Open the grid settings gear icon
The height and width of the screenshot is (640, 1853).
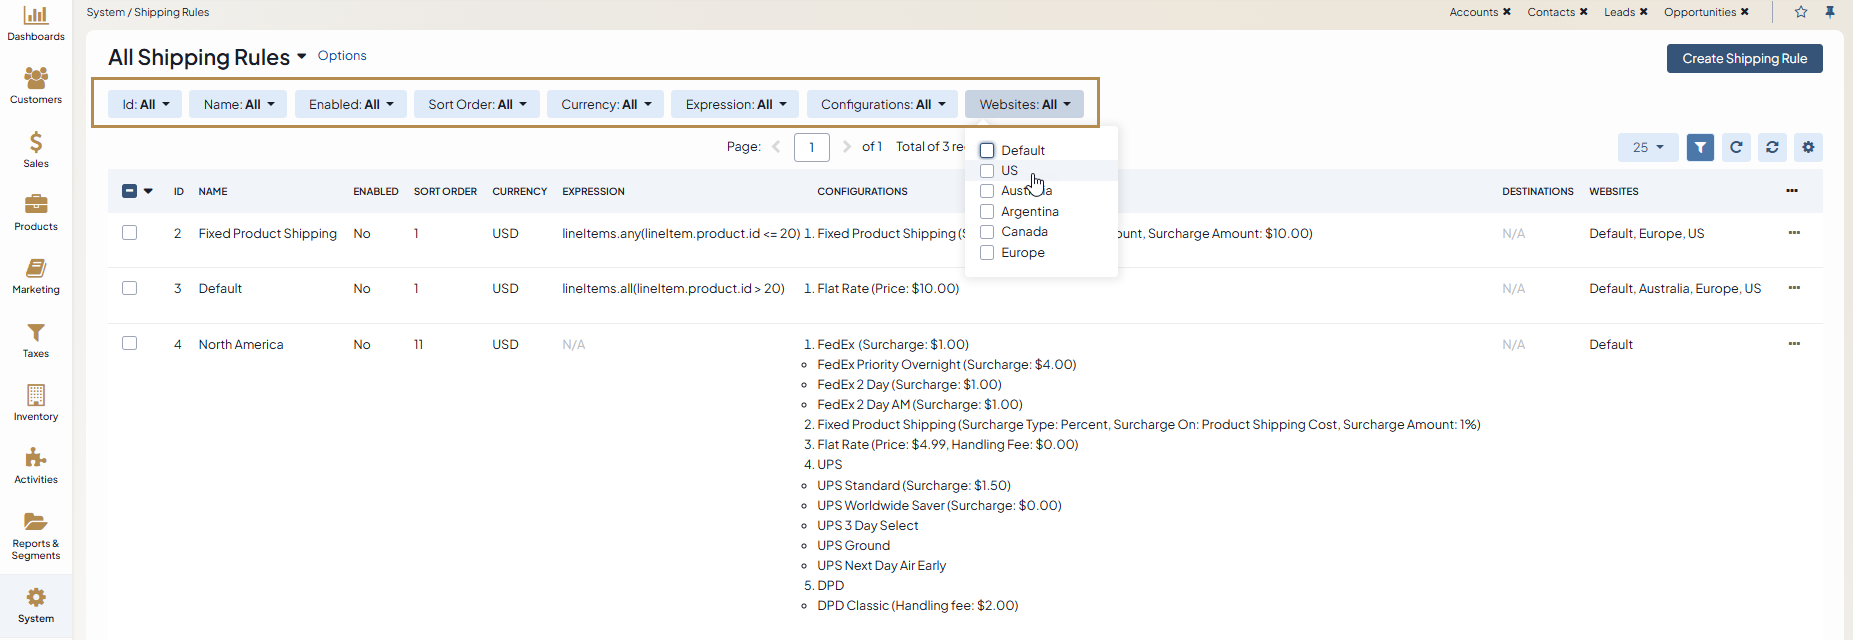click(1808, 147)
